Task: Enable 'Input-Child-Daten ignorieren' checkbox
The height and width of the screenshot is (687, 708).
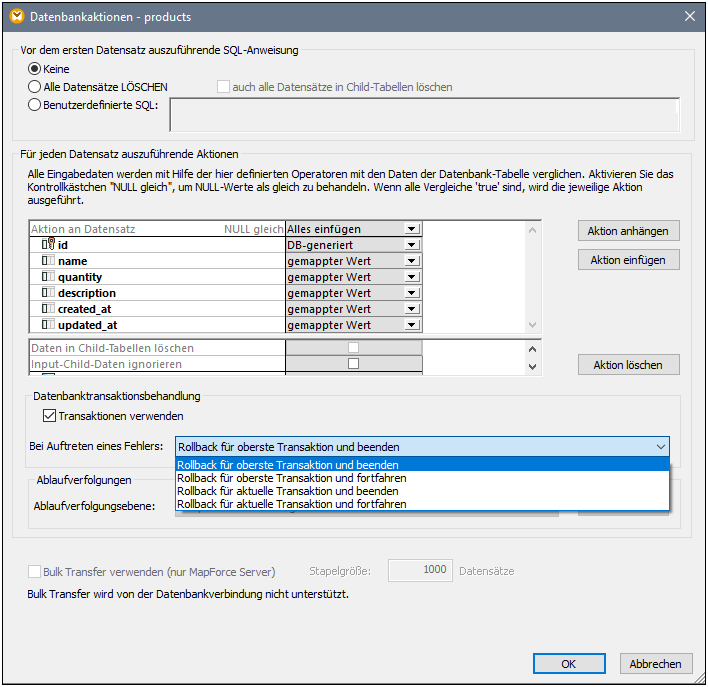Action: point(352,364)
